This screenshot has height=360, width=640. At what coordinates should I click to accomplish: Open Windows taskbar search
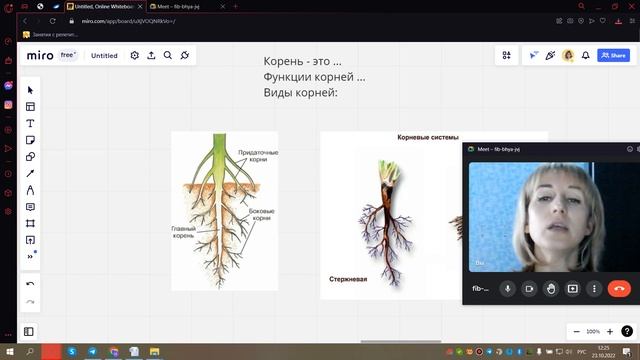[x=30, y=351]
